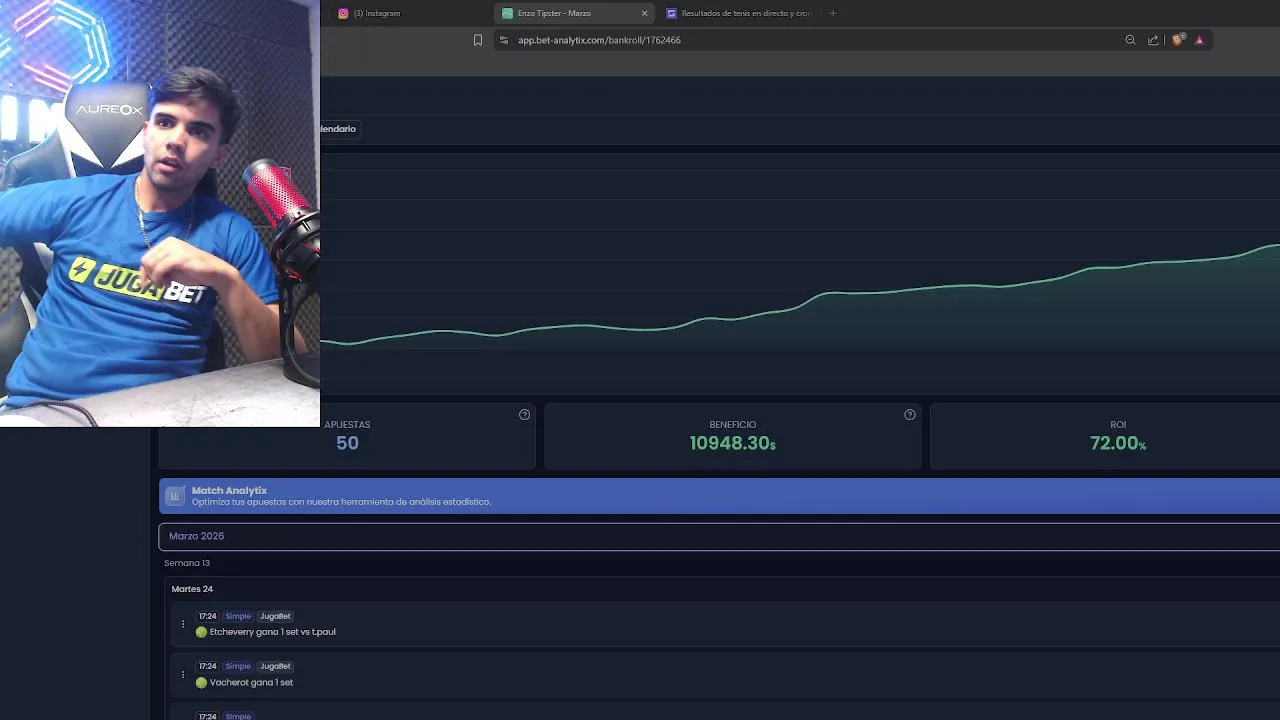Click tennis ball icon for Etcheverry bet
The image size is (1280, 720).
pos(201,632)
